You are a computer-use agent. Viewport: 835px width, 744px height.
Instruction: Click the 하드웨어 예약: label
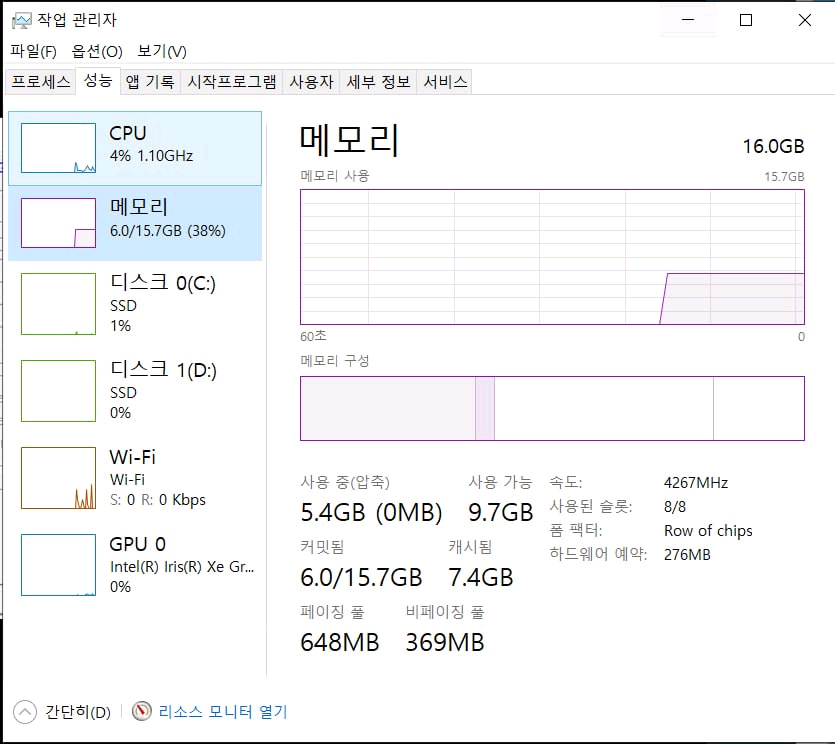(x=599, y=554)
